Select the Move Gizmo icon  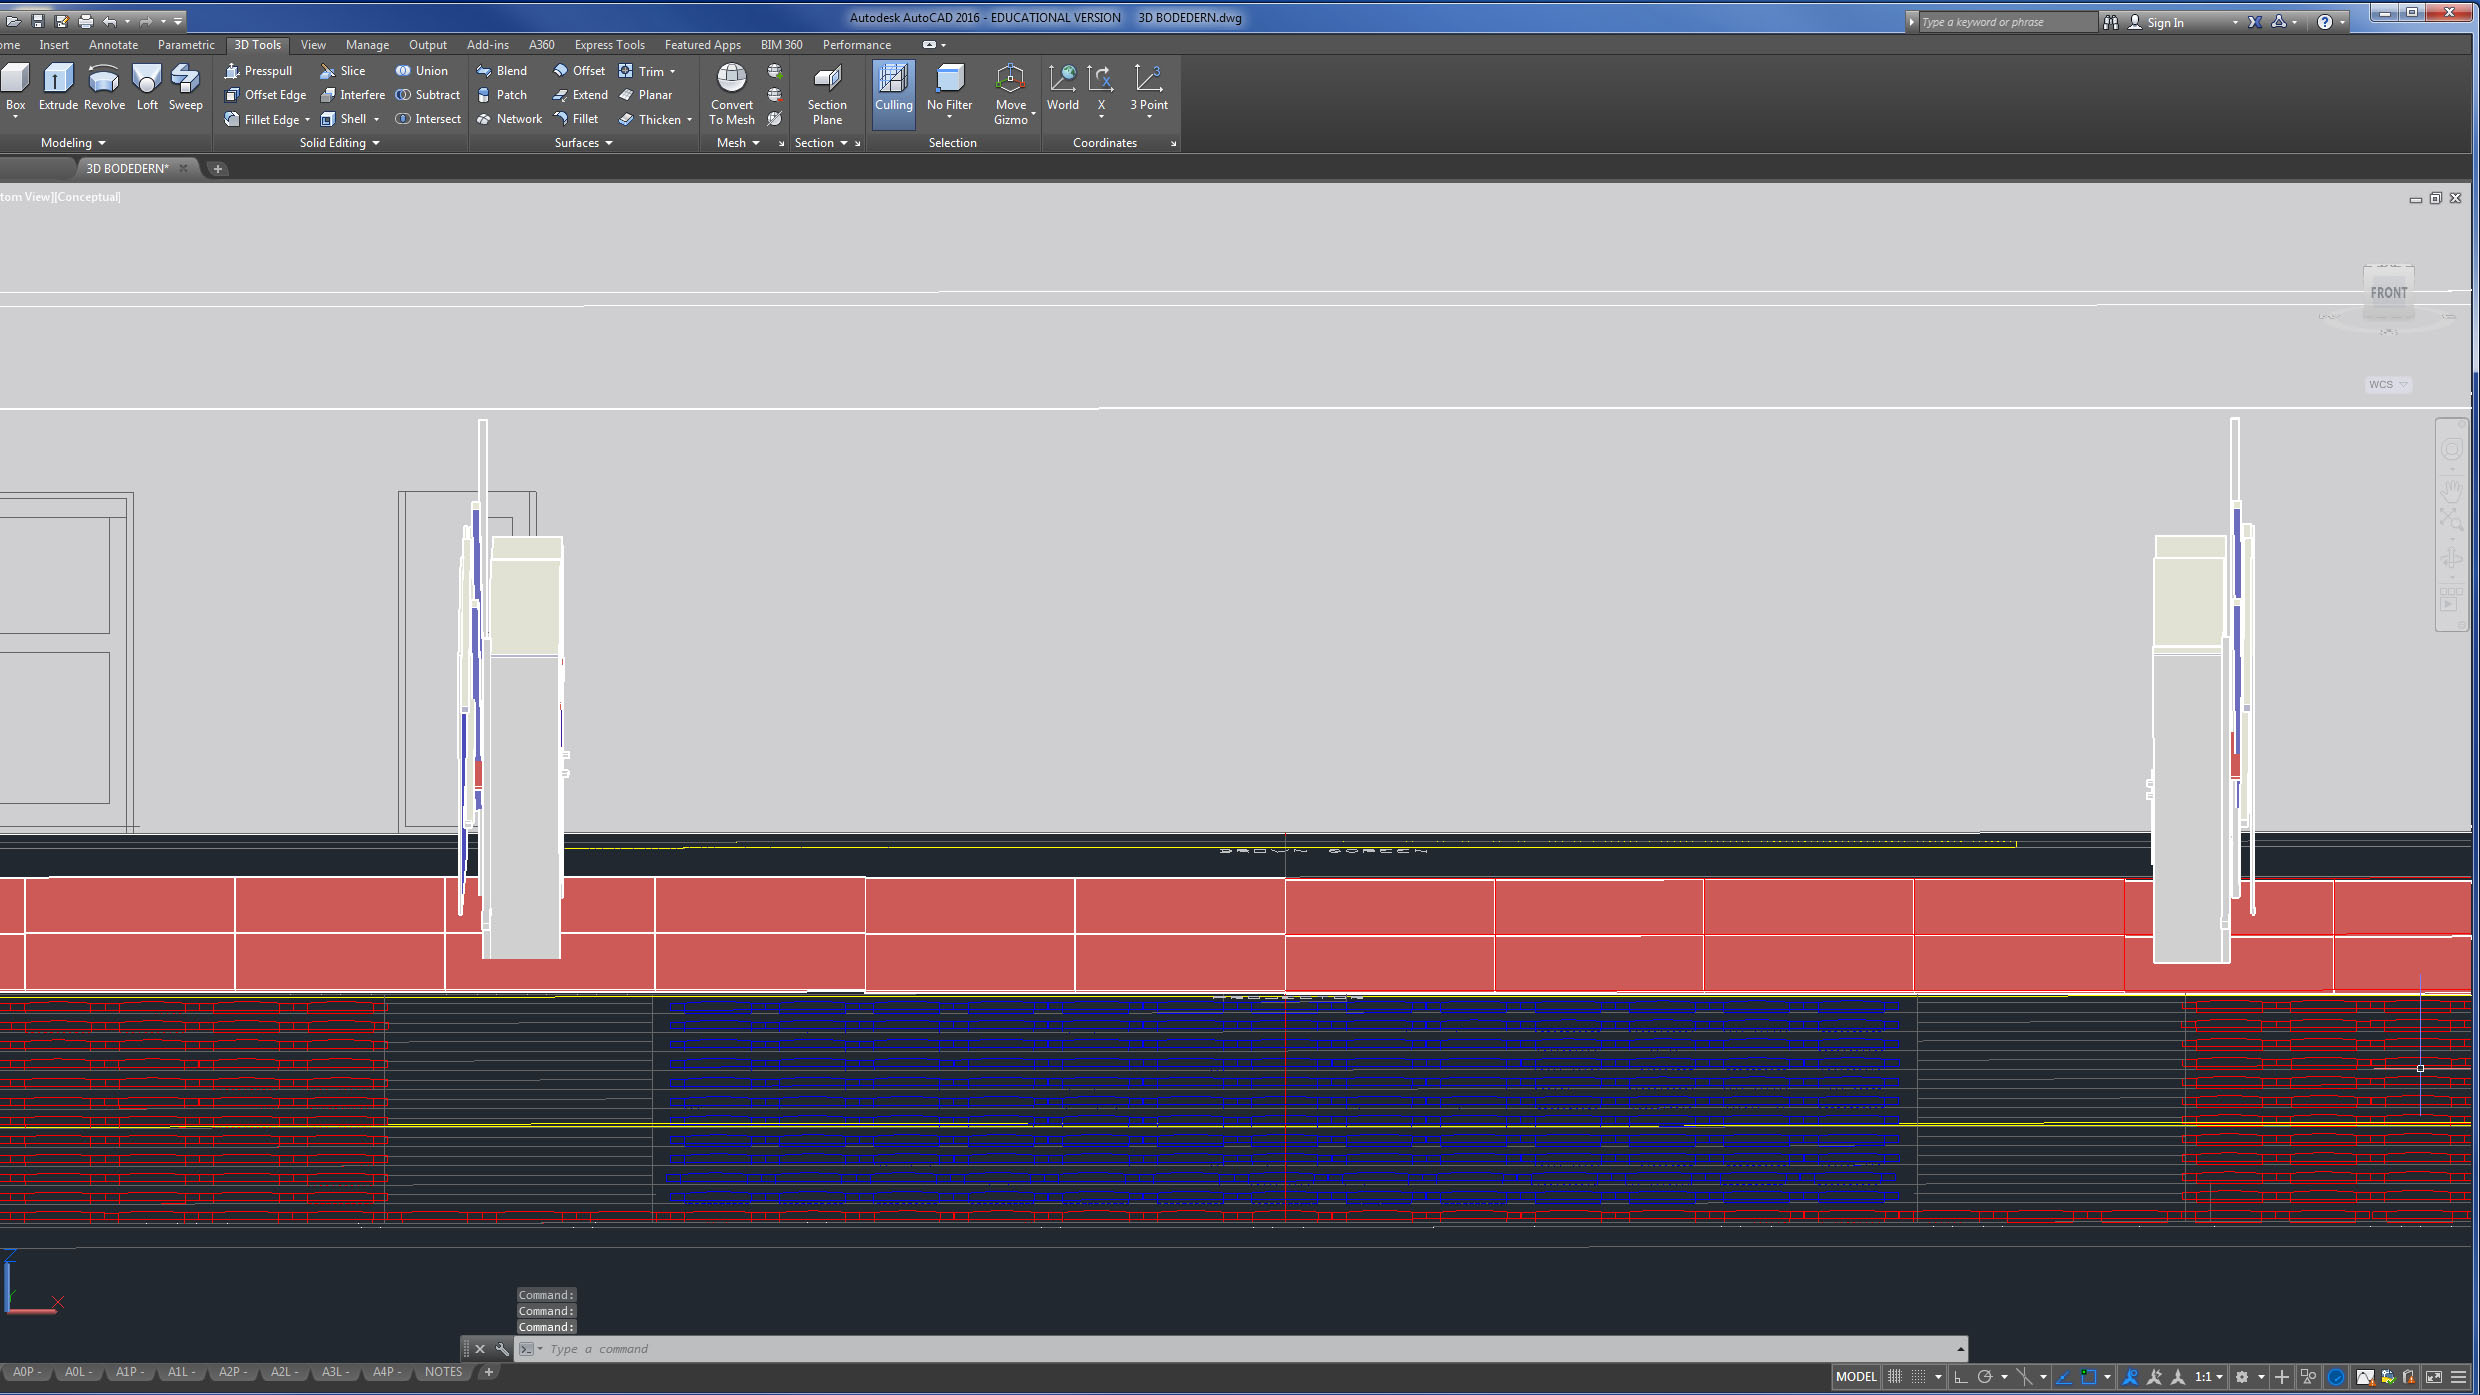coord(1010,79)
